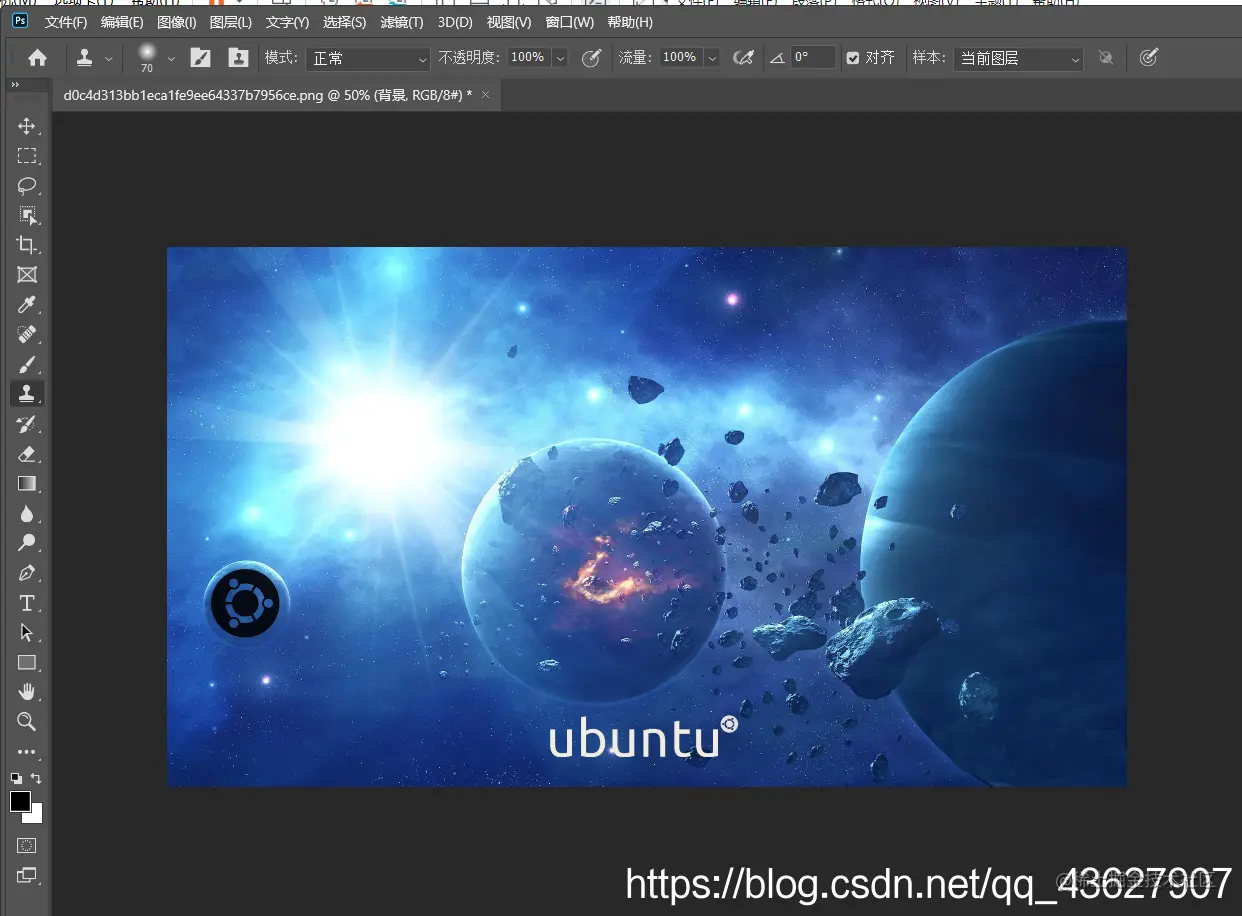Screen dimensions: 1242x916
Task: Select the Hand tool
Action: pyautogui.click(x=27, y=691)
